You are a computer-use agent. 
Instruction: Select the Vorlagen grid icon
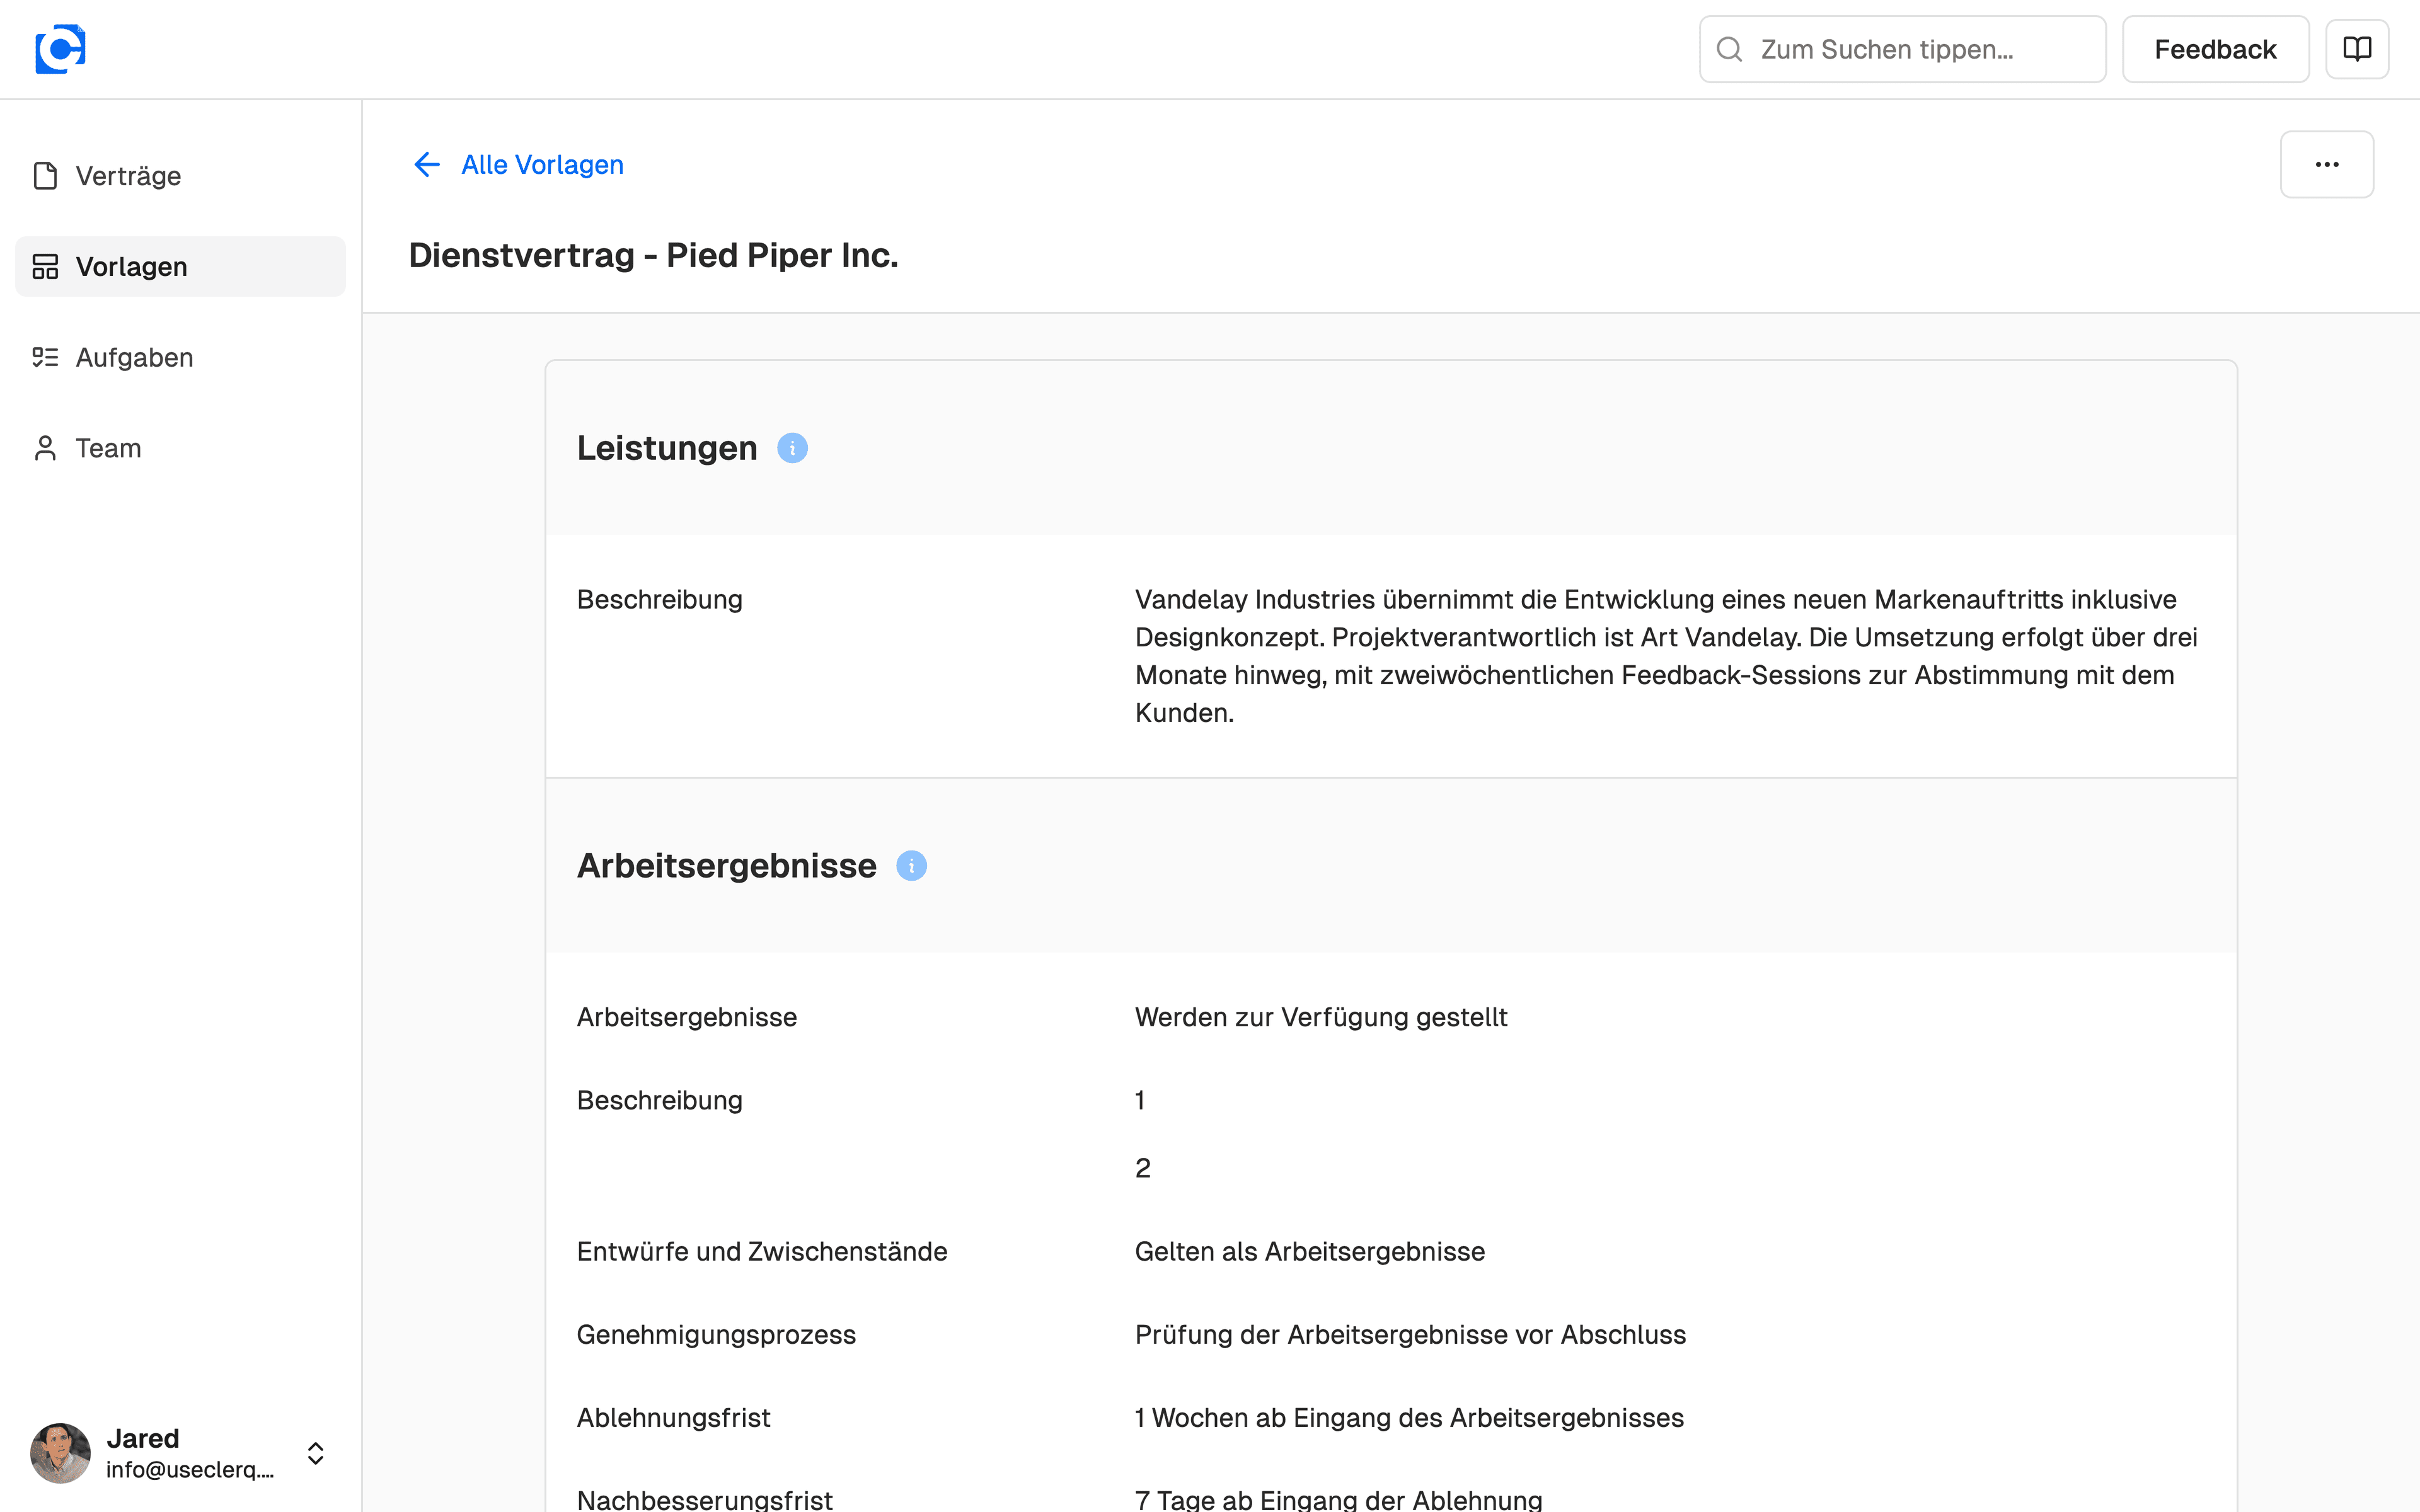(x=45, y=266)
